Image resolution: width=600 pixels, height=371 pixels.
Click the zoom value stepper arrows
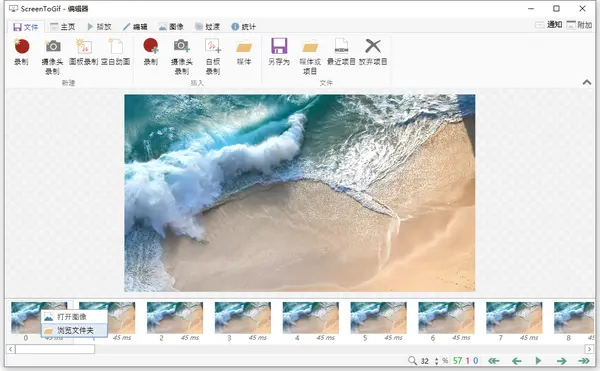pos(436,361)
